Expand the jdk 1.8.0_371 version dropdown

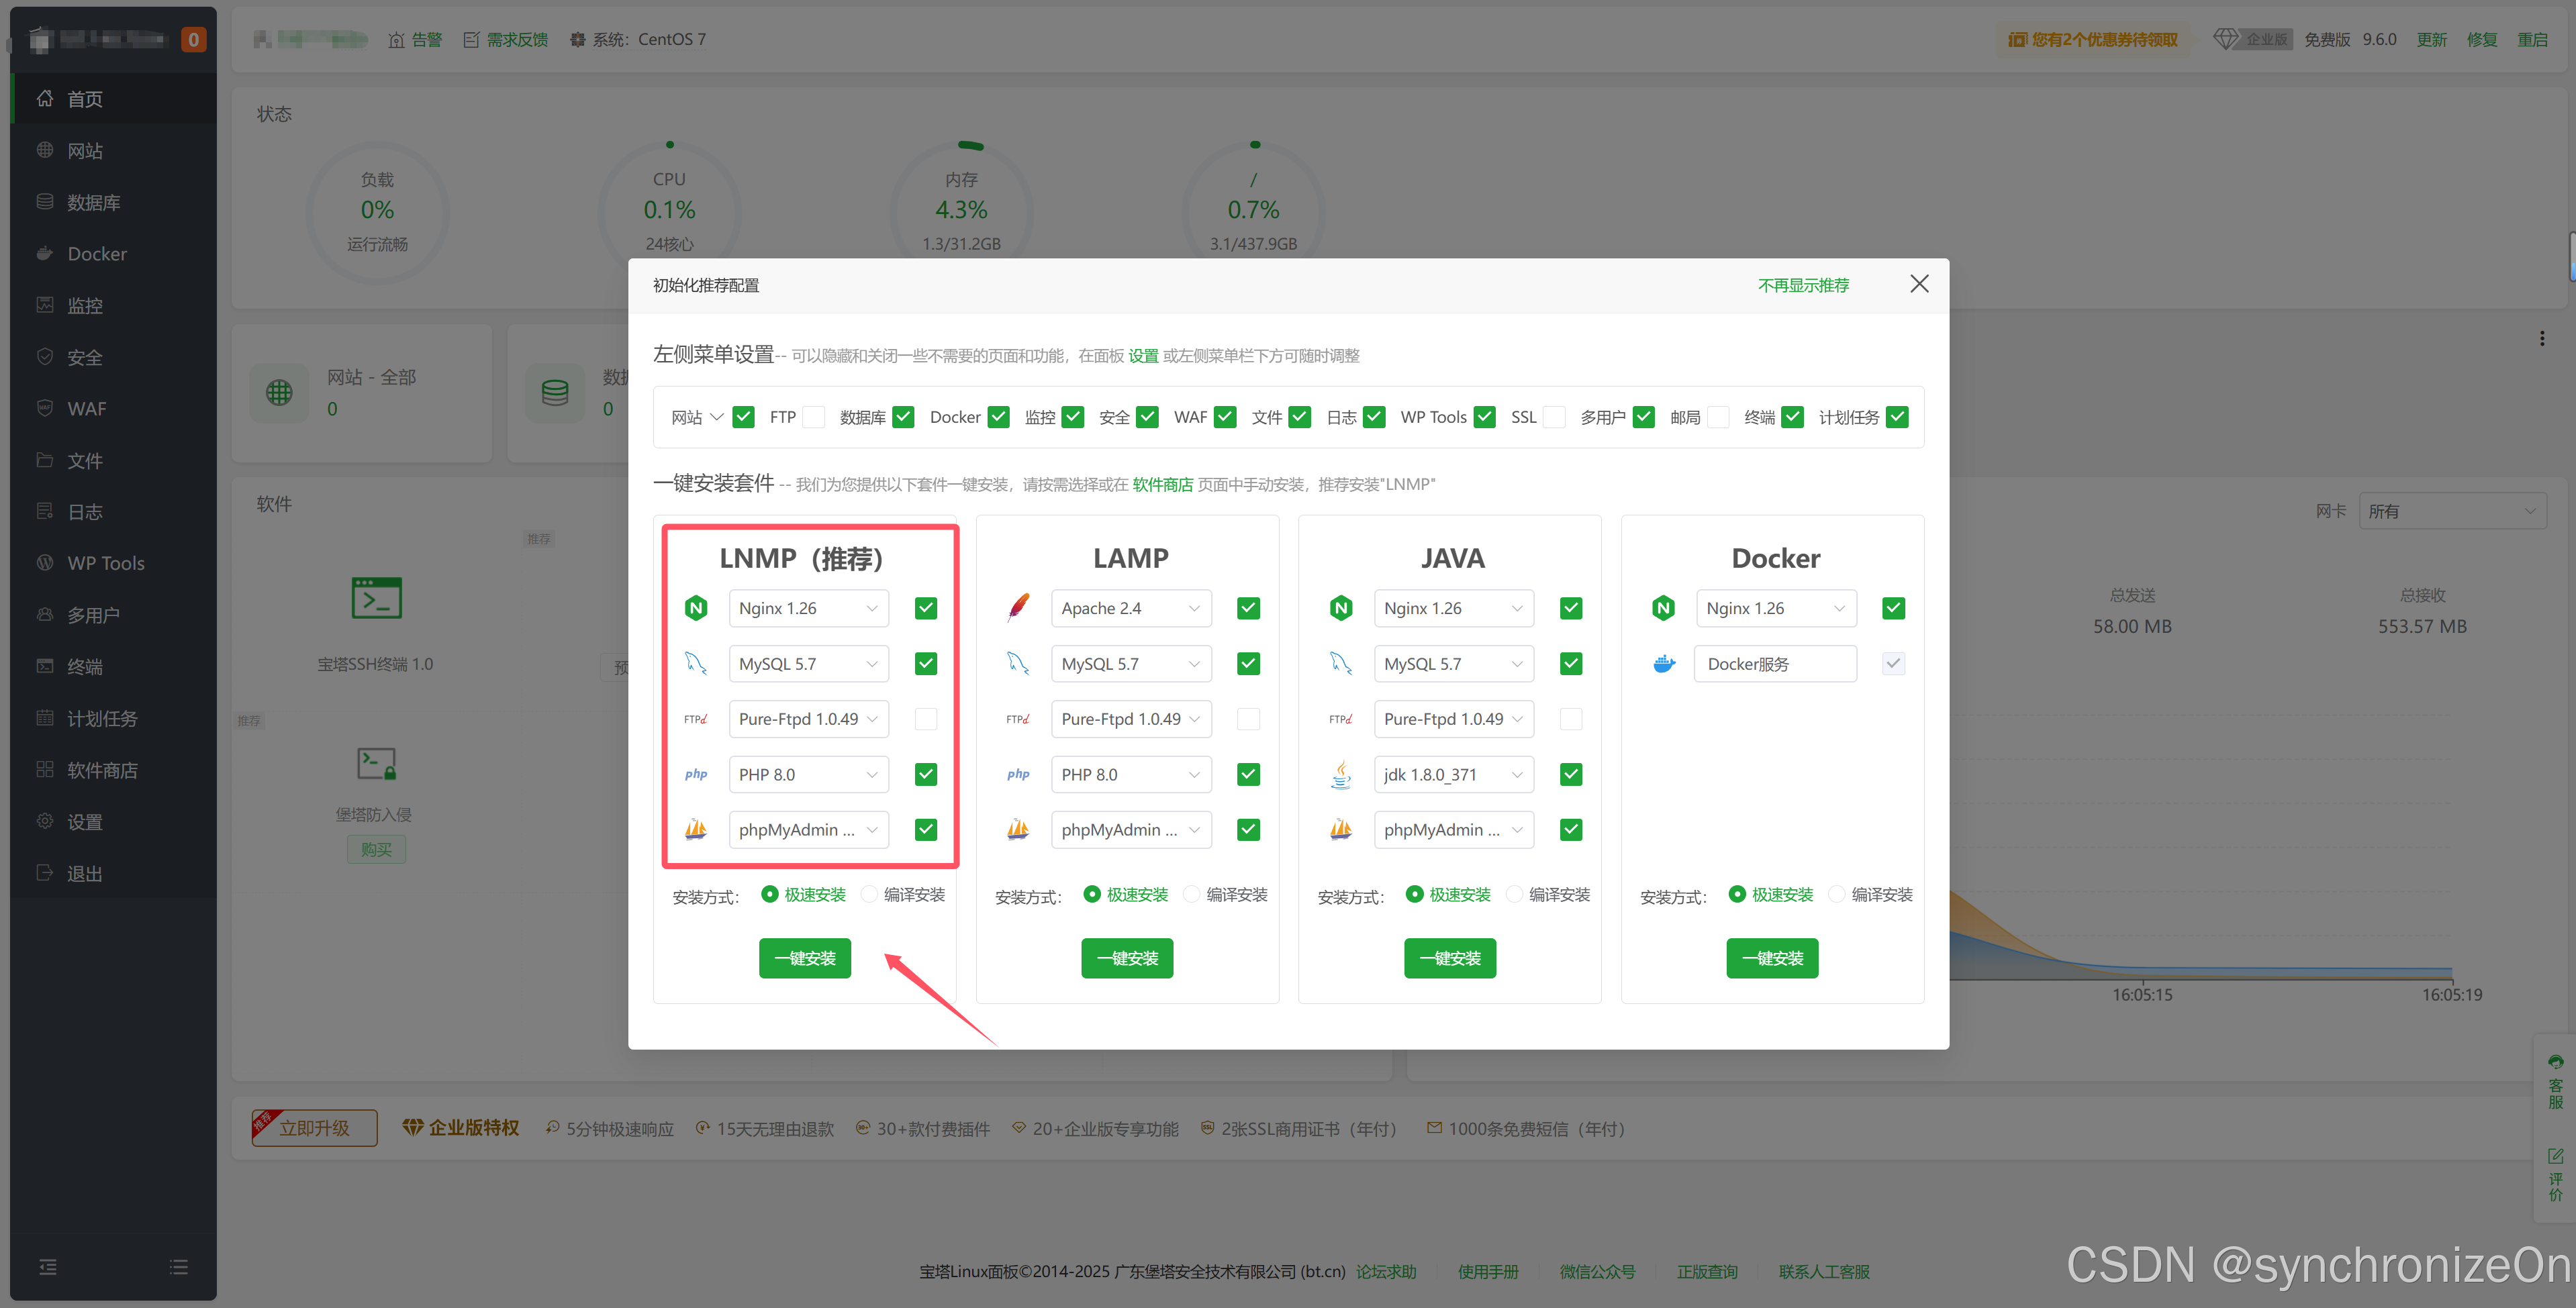click(1453, 775)
